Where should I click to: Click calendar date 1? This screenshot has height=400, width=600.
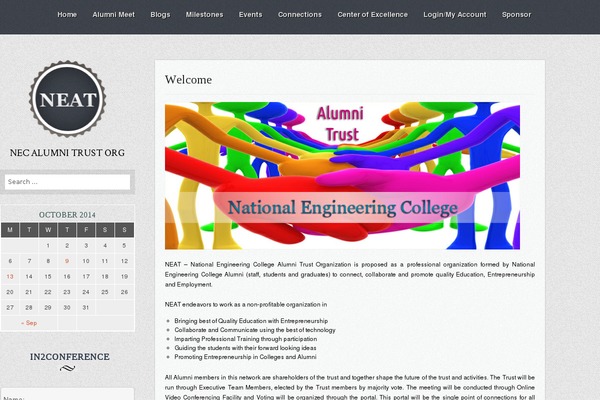point(48,246)
